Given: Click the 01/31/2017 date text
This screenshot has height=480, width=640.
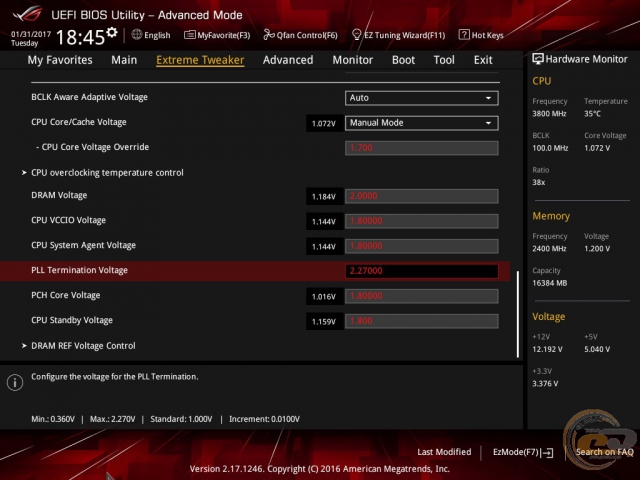Looking at the screenshot, I should [31, 34].
